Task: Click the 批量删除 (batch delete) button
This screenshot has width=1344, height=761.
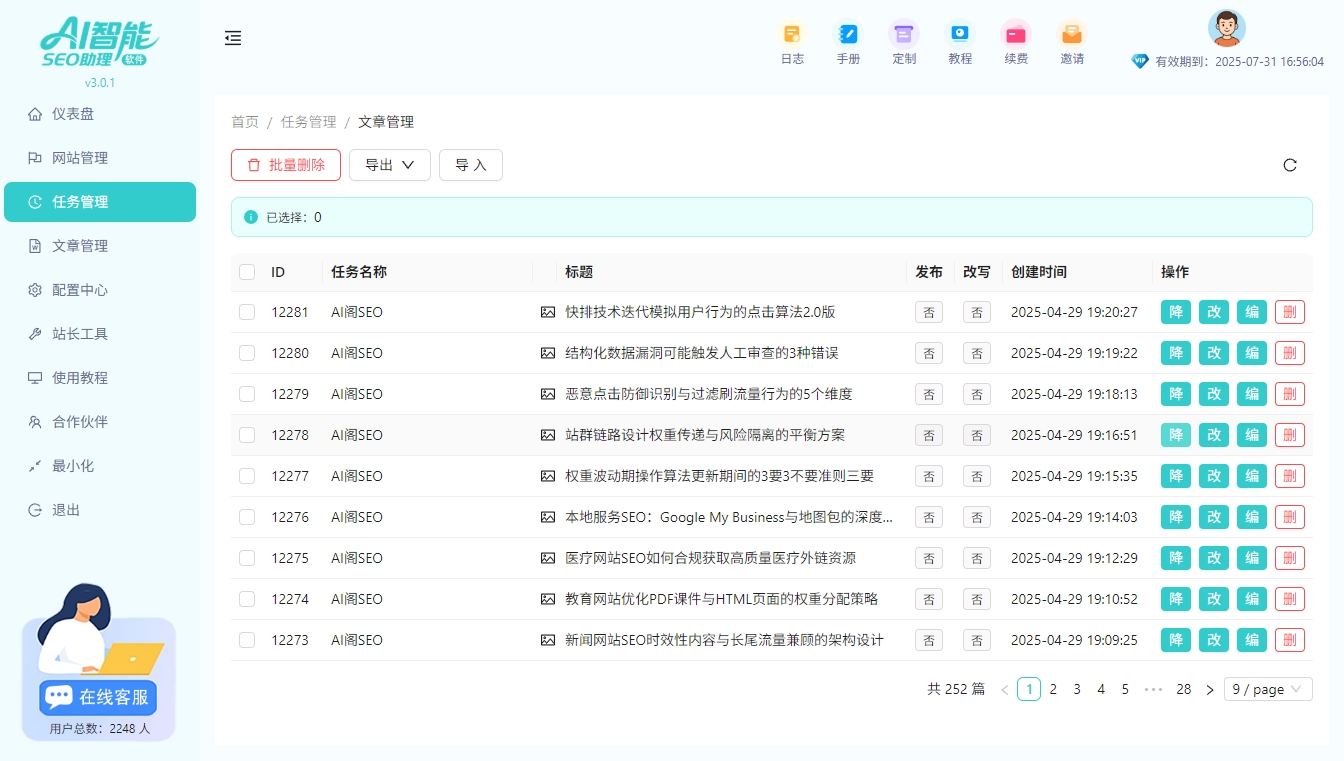Action: [x=286, y=165]
